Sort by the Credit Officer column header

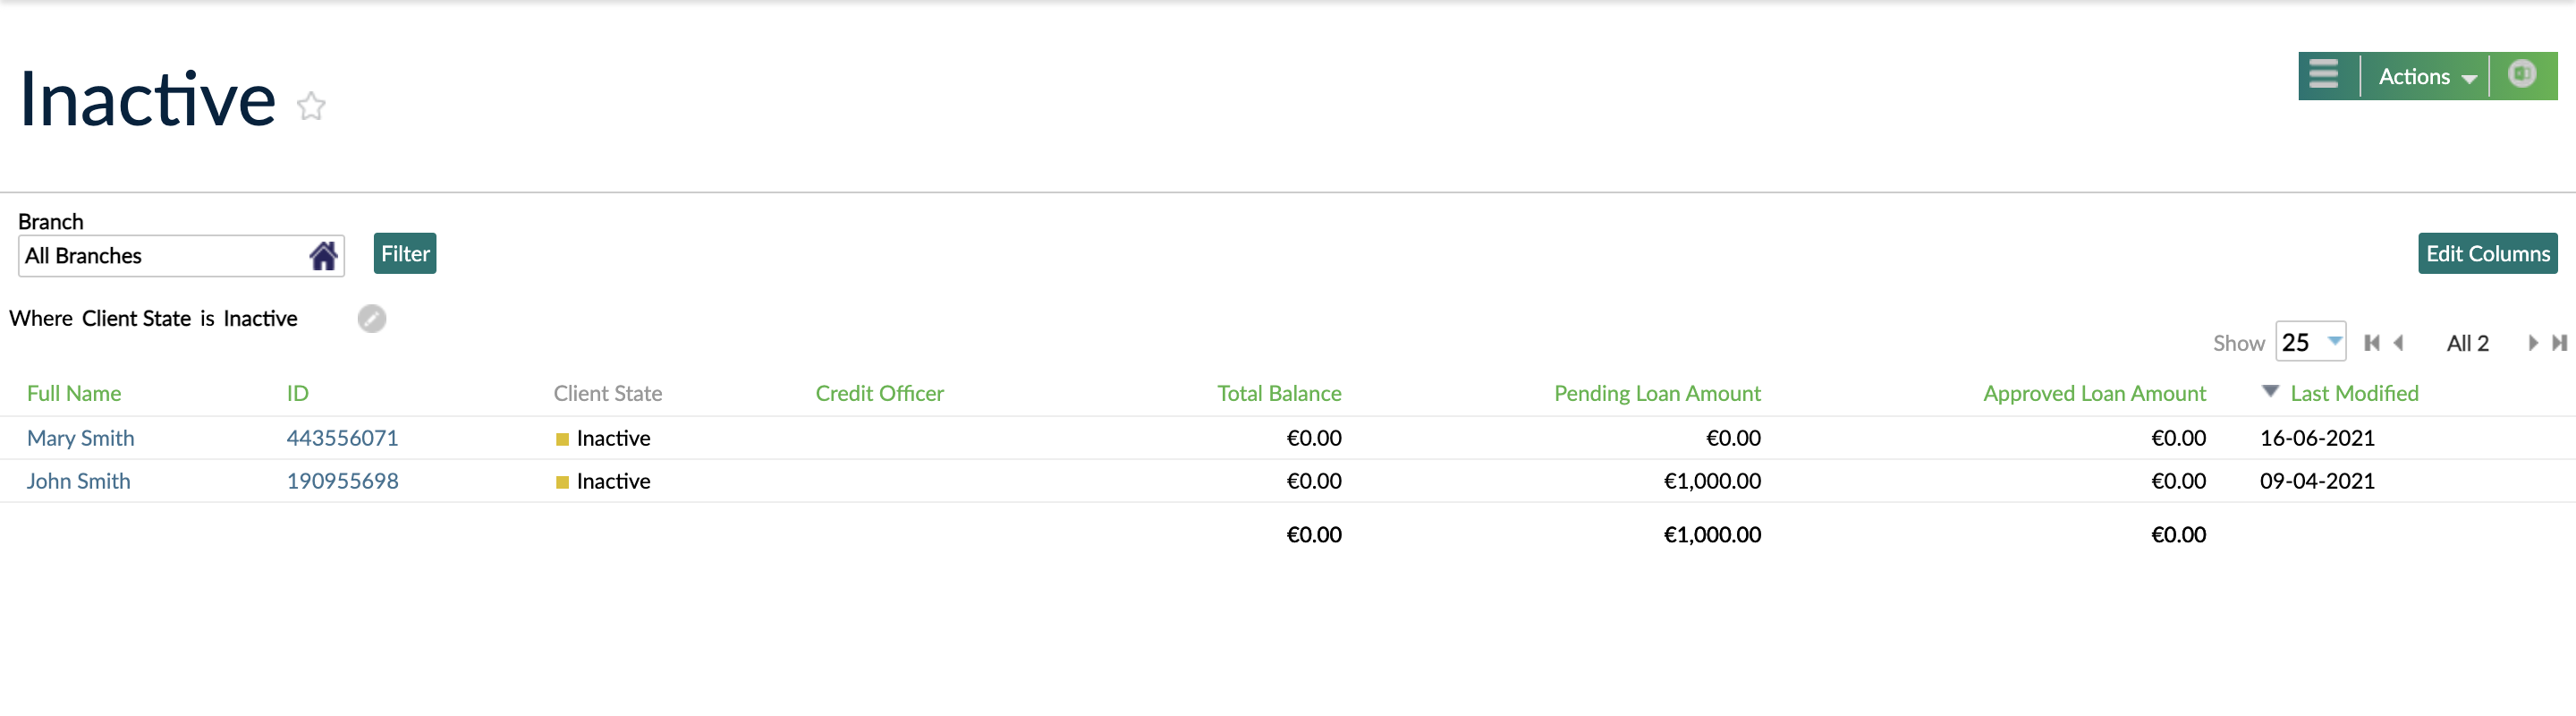coord(879,393)
